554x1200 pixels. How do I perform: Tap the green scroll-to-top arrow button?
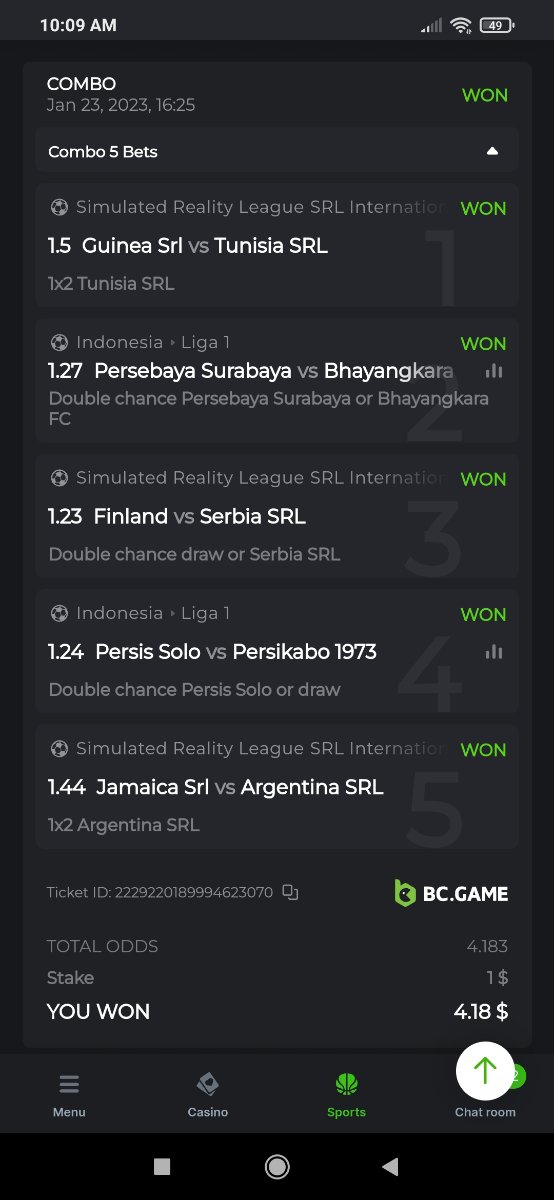pos(485,1071)
